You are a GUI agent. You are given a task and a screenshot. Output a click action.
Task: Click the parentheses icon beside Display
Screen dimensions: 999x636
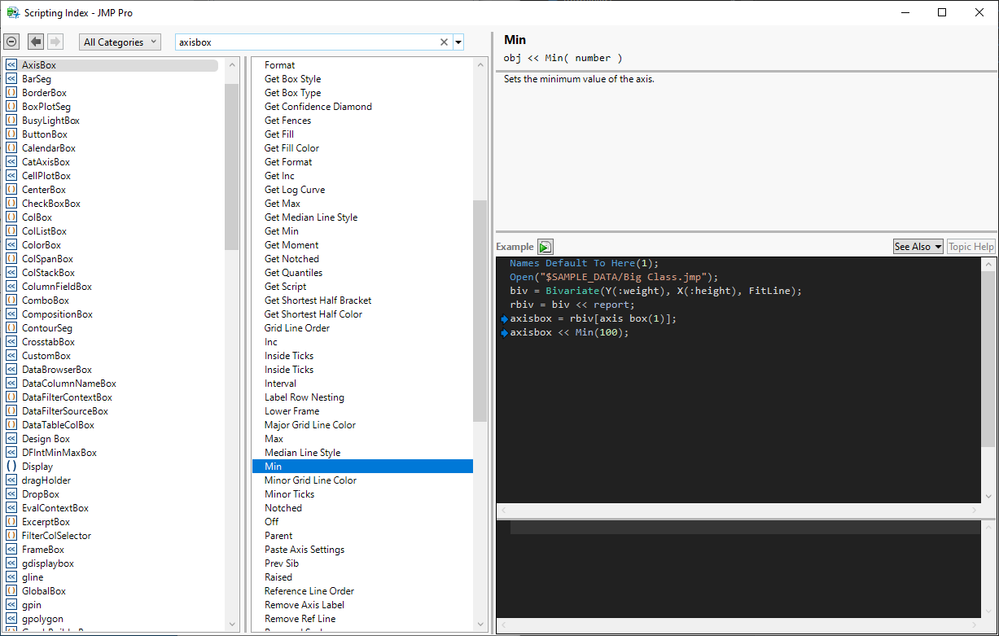[11, 466]
